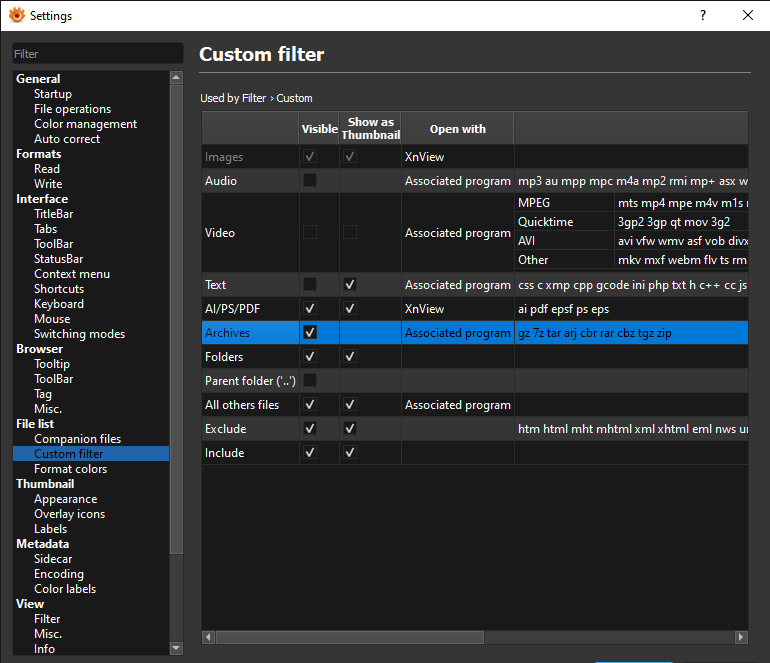The image size is (770, 663).
Task: Click the table's horizontal scroll left arrow
Action: click(x=209, y=637)
